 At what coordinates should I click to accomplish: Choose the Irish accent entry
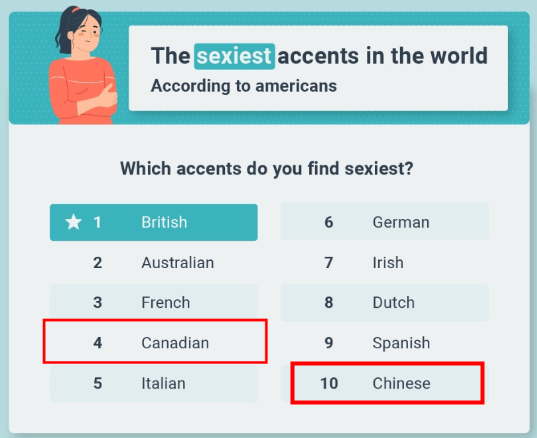[385, 263]
